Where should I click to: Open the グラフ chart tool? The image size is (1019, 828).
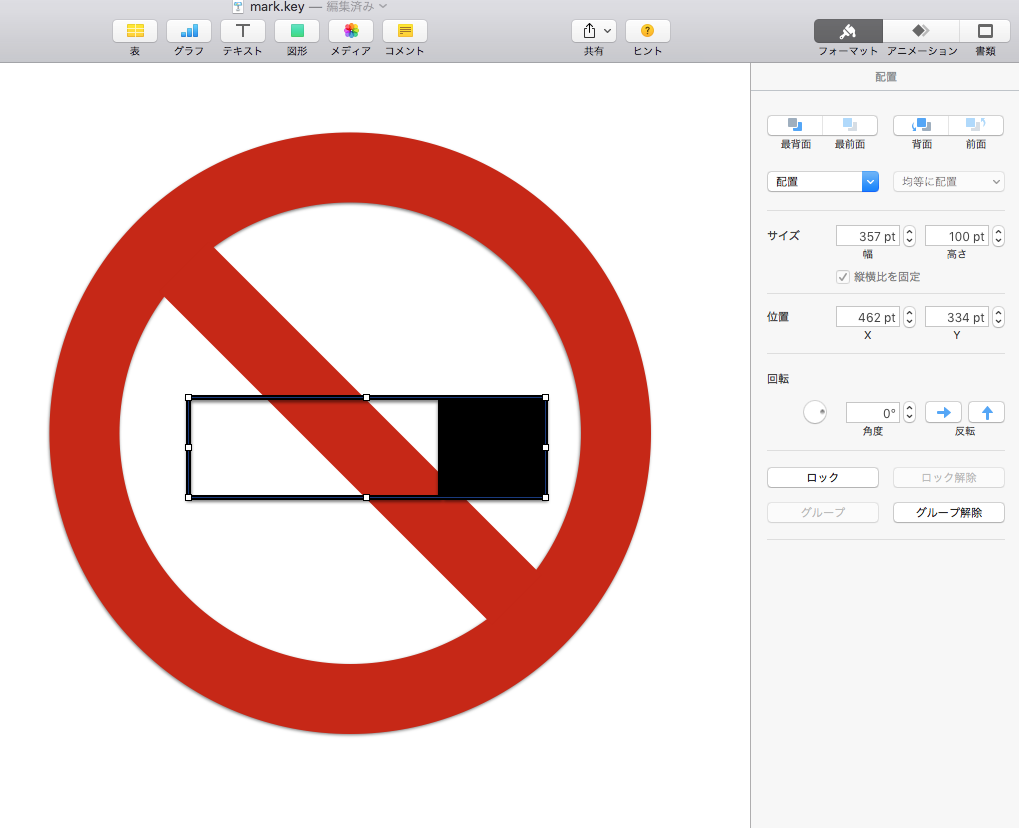(x=189, y=31)
